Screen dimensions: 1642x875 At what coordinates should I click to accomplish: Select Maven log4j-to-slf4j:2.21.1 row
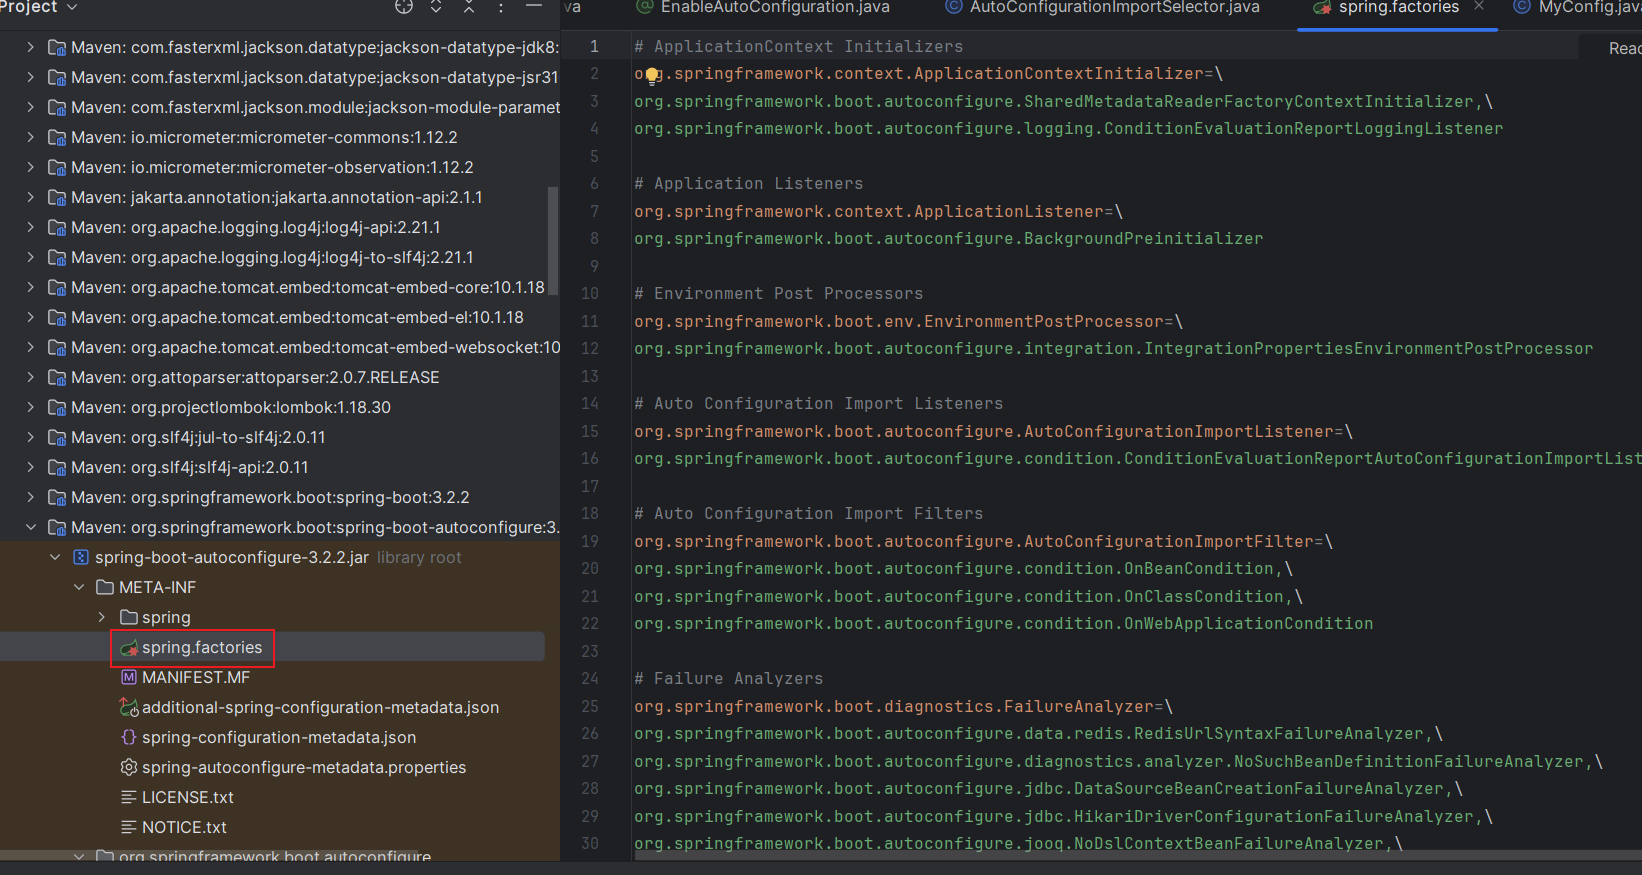click(272, 257)
